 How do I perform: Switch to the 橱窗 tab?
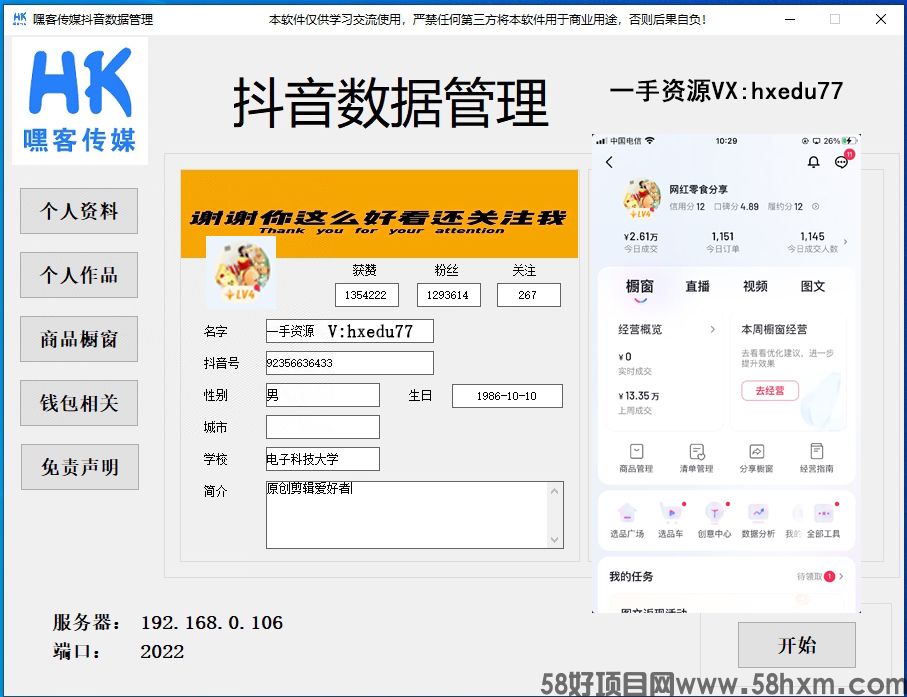639,286
